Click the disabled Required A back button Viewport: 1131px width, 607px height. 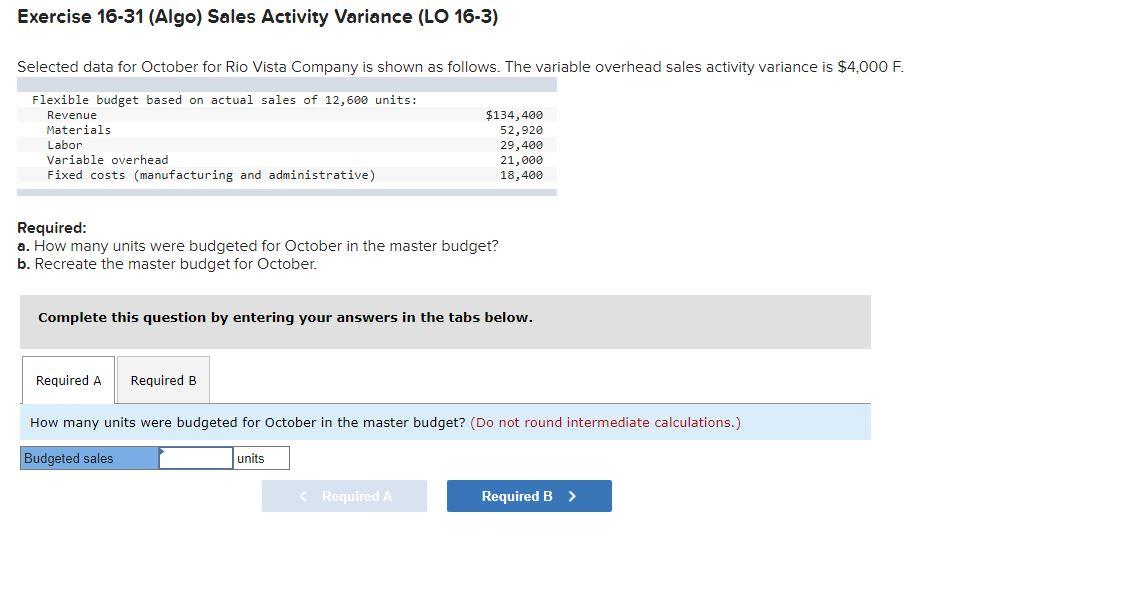pos(344,495)
